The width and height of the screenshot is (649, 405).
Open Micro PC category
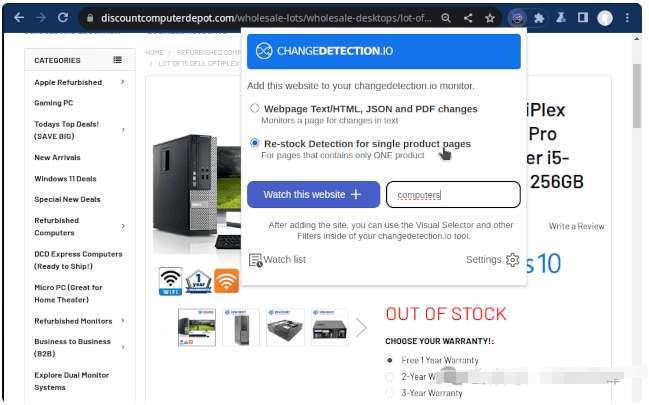click(68, 293)
